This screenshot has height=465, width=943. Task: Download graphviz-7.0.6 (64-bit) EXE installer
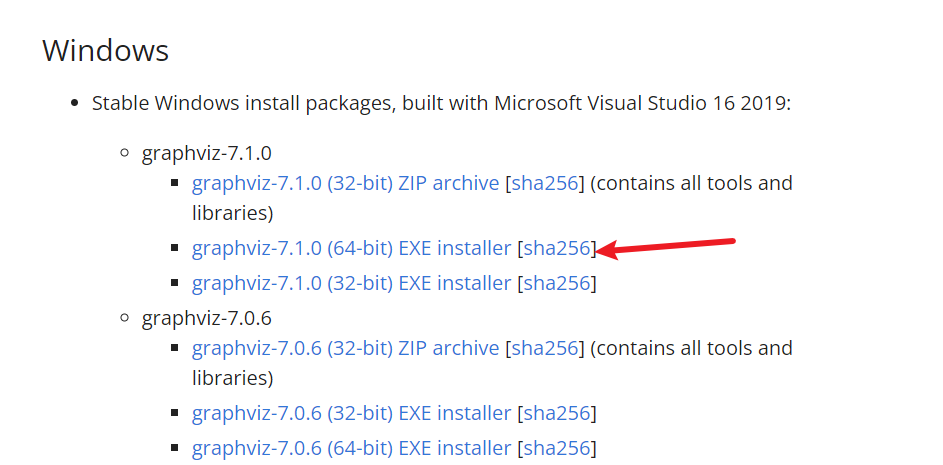[351, 448]
